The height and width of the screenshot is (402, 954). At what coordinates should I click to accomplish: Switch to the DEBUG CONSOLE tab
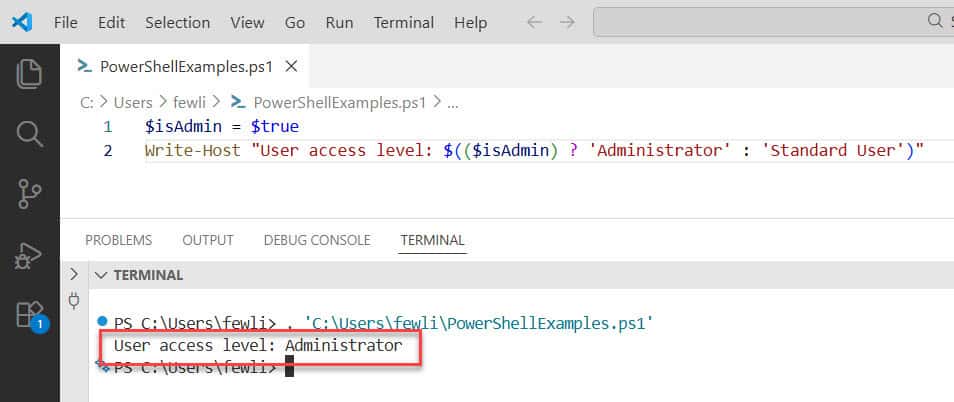pyautogui.click(x=317, y=240)
